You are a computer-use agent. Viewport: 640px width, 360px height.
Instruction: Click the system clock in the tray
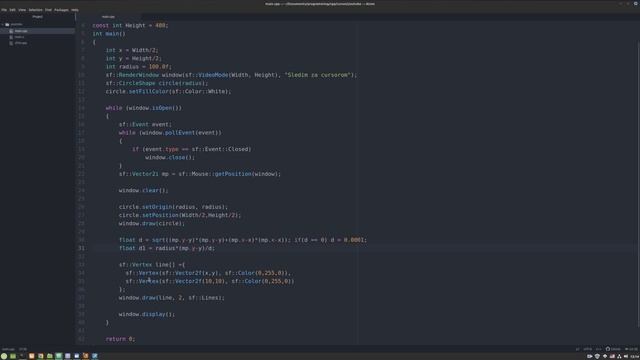(634, 356)
